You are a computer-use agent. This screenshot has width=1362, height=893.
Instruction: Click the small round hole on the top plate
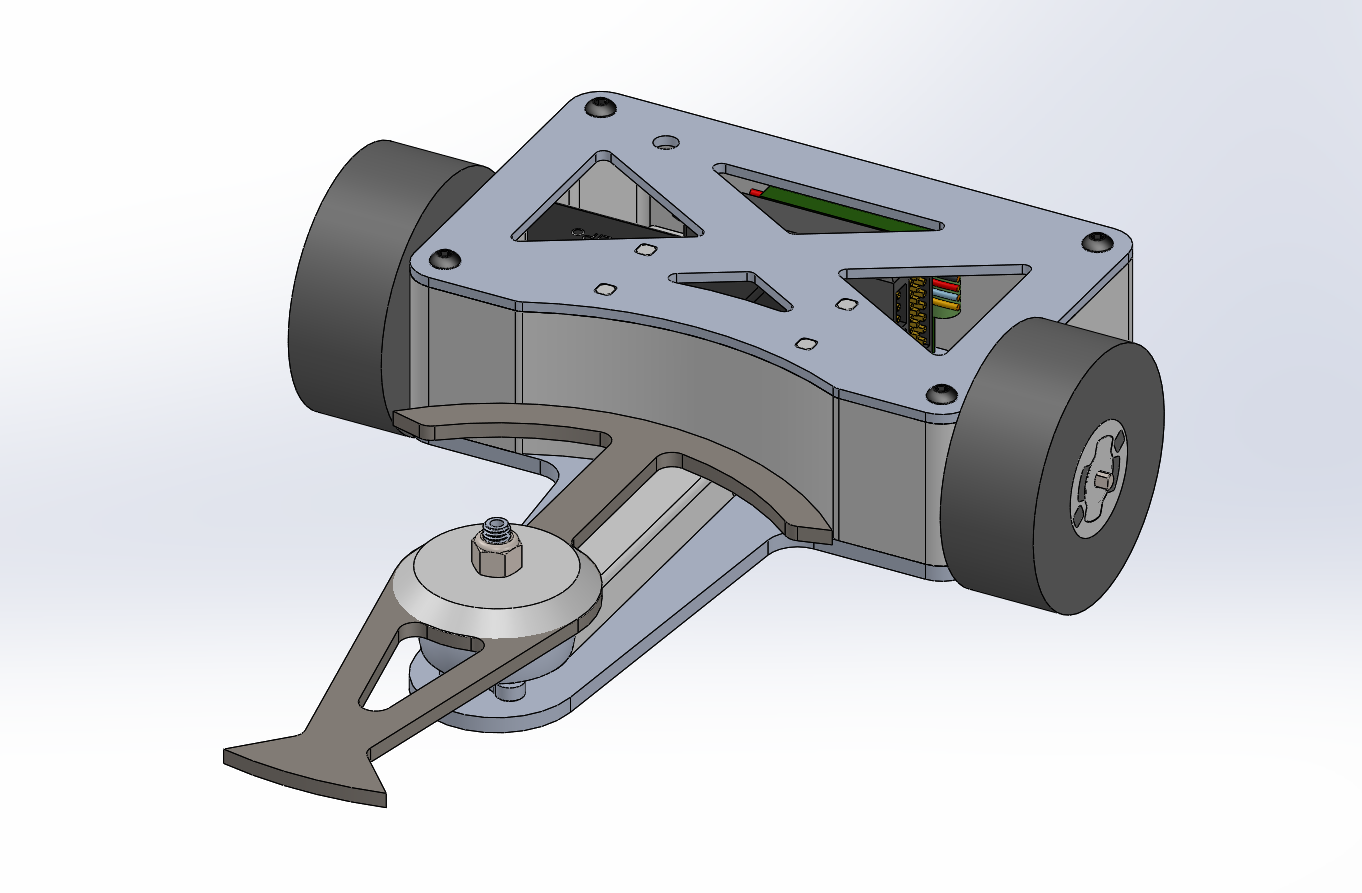(665, 144)
